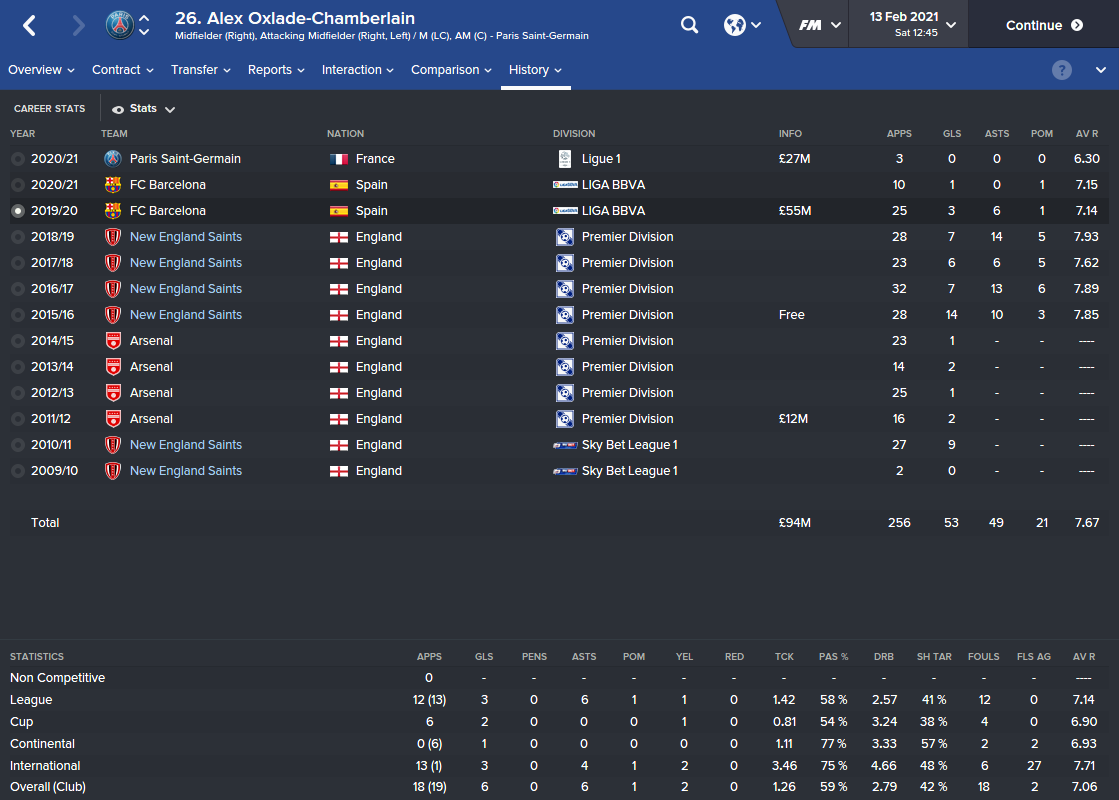Click the forward navigation arrow
Viewport: 1119px width, 800px height.
click(79, 25)
